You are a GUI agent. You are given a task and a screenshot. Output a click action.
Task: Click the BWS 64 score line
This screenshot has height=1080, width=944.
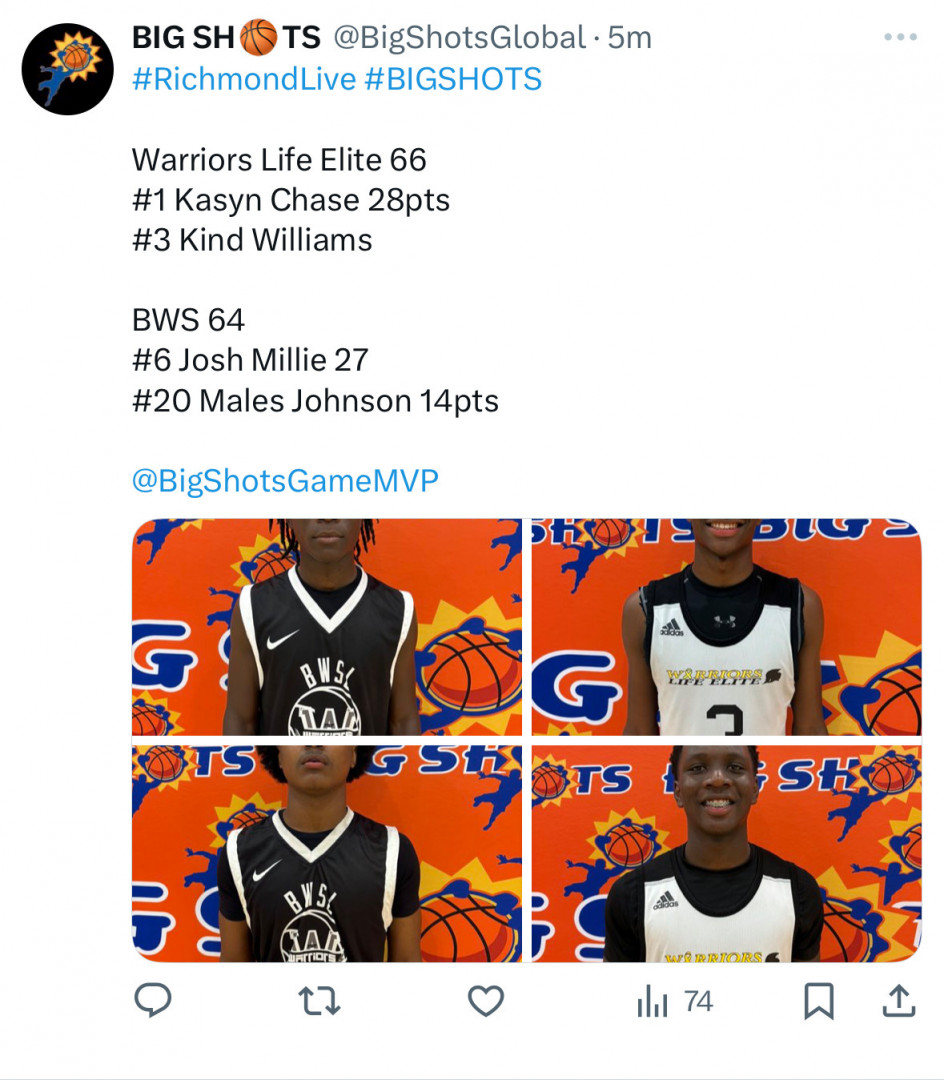click(x=188, y=320)
